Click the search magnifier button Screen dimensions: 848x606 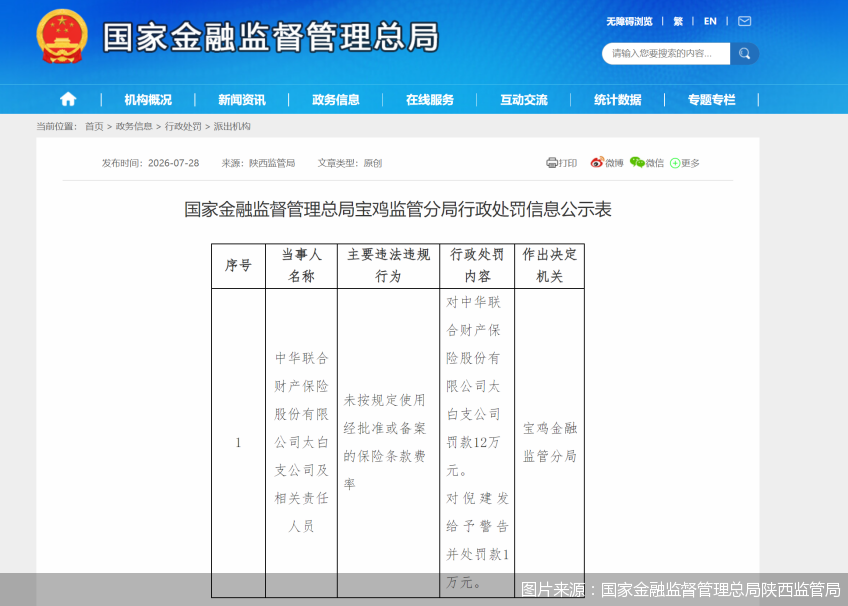(x=745, y=54)
